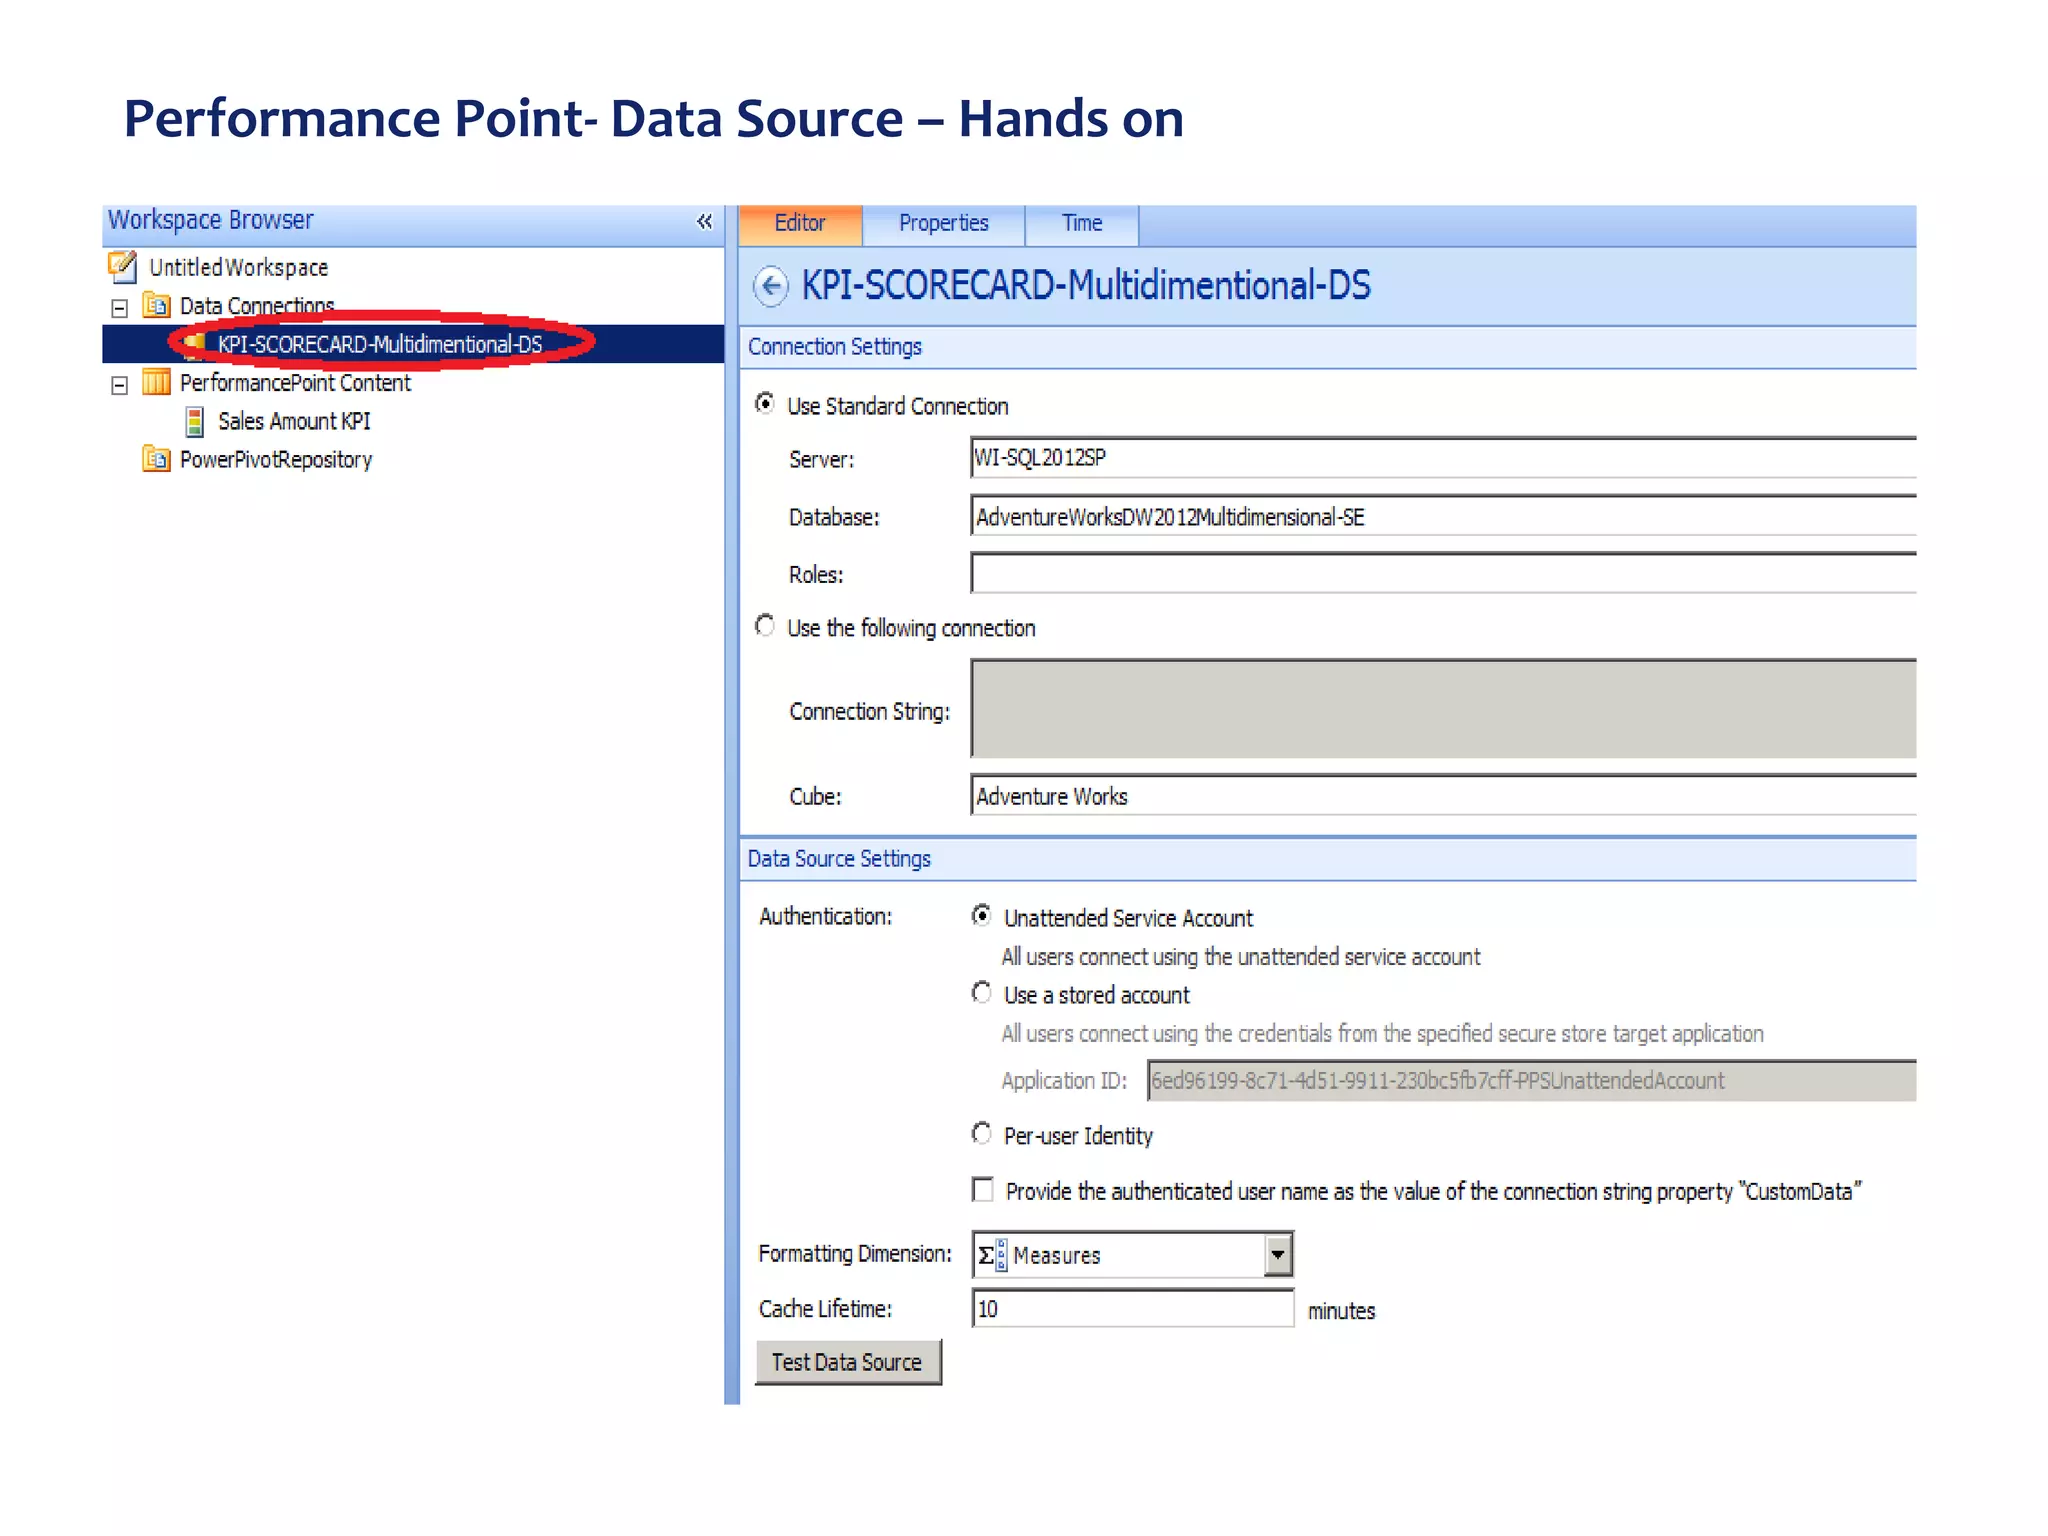The image size is (2048, 1536).
Task: Click the PowerPivotRepository folder icon
Action: click(x=156, y=459)
